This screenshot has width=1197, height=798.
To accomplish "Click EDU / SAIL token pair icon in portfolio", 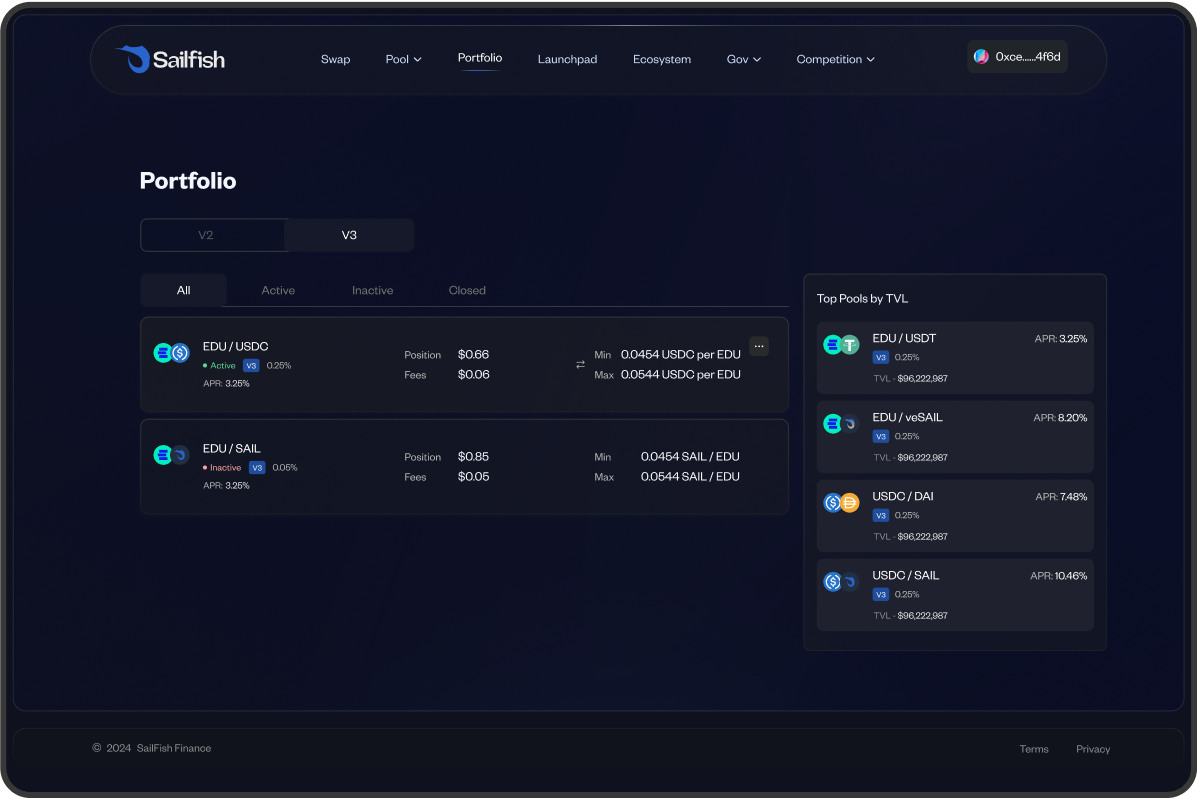I will (x=171, y=455).
